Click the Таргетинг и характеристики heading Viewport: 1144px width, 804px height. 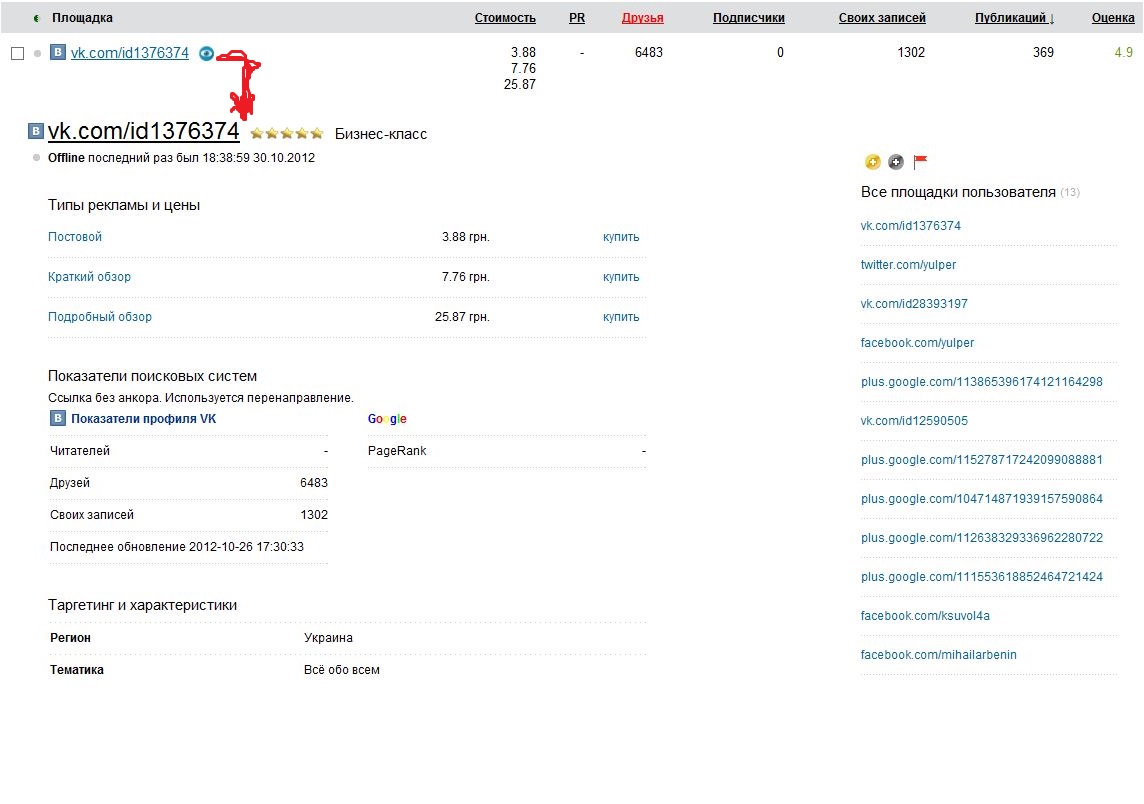[142, 605]
